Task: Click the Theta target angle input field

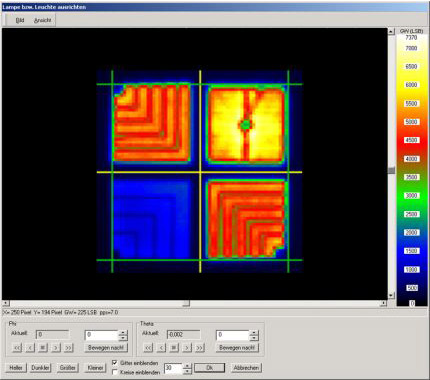Action: pyautogui.click(x=233, y=335)
